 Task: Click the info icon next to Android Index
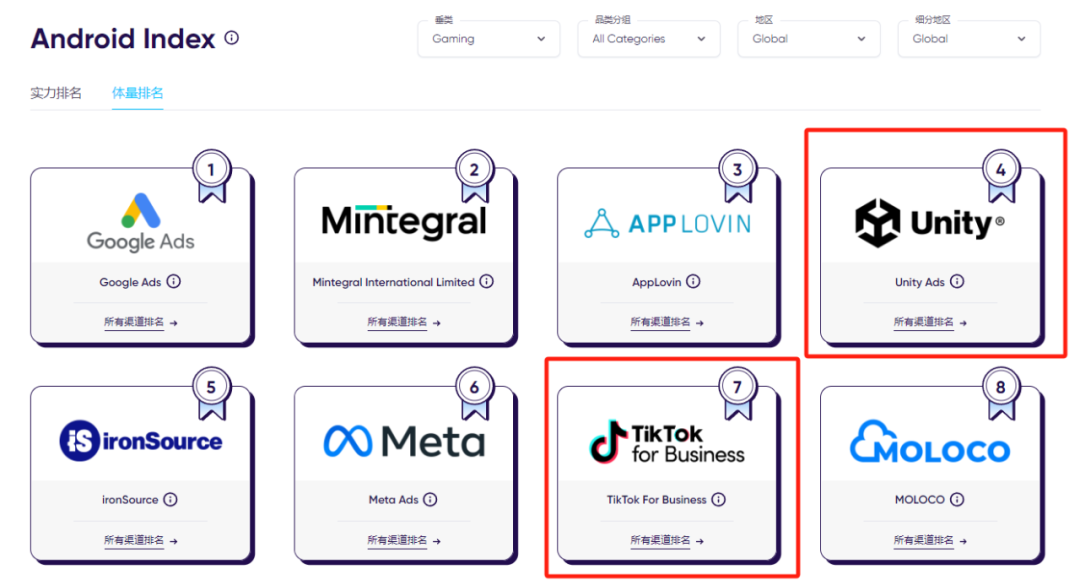coord(232,38)
